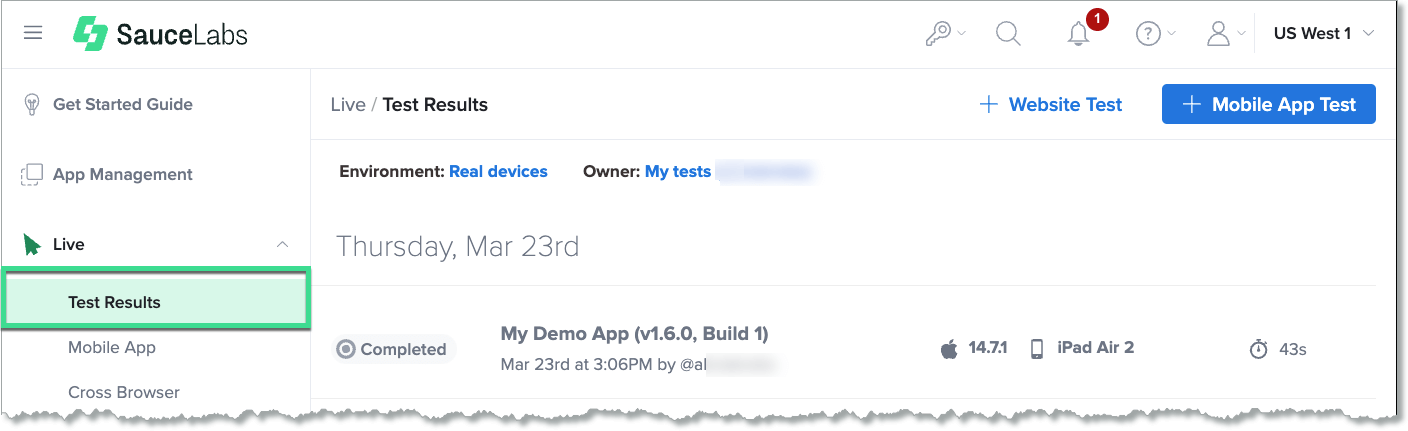
Task: Open Cross Browser in the sidebar
Action: click(x=124, y=392)
